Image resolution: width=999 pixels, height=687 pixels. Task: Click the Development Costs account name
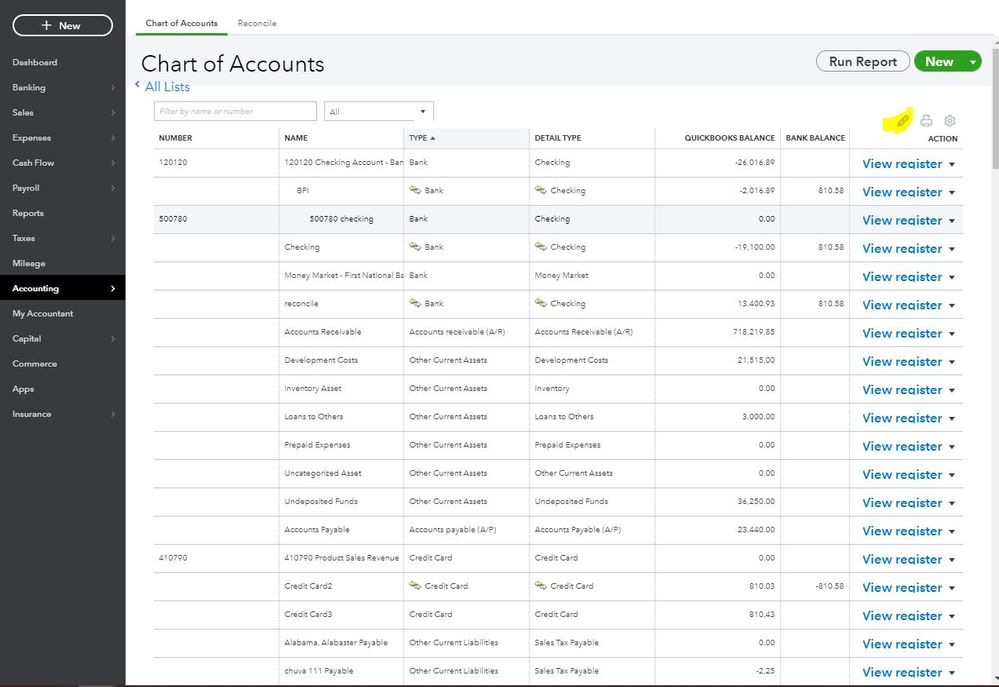click(x=320, y=360)
